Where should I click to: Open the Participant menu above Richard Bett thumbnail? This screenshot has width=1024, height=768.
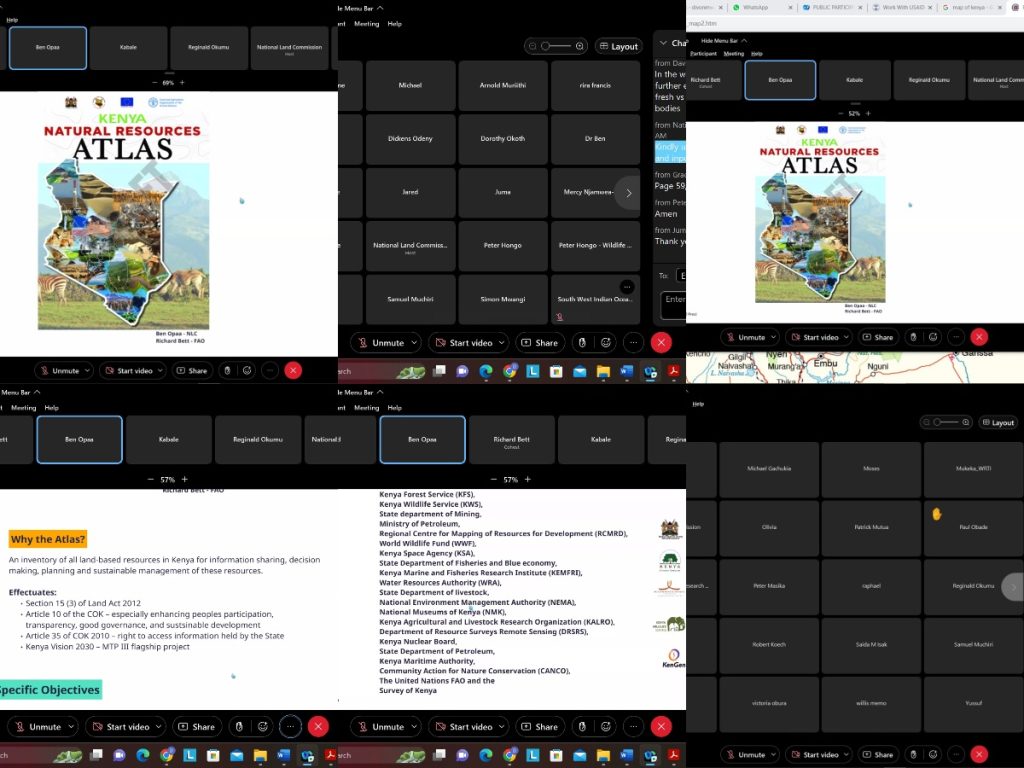pos(703,53)
